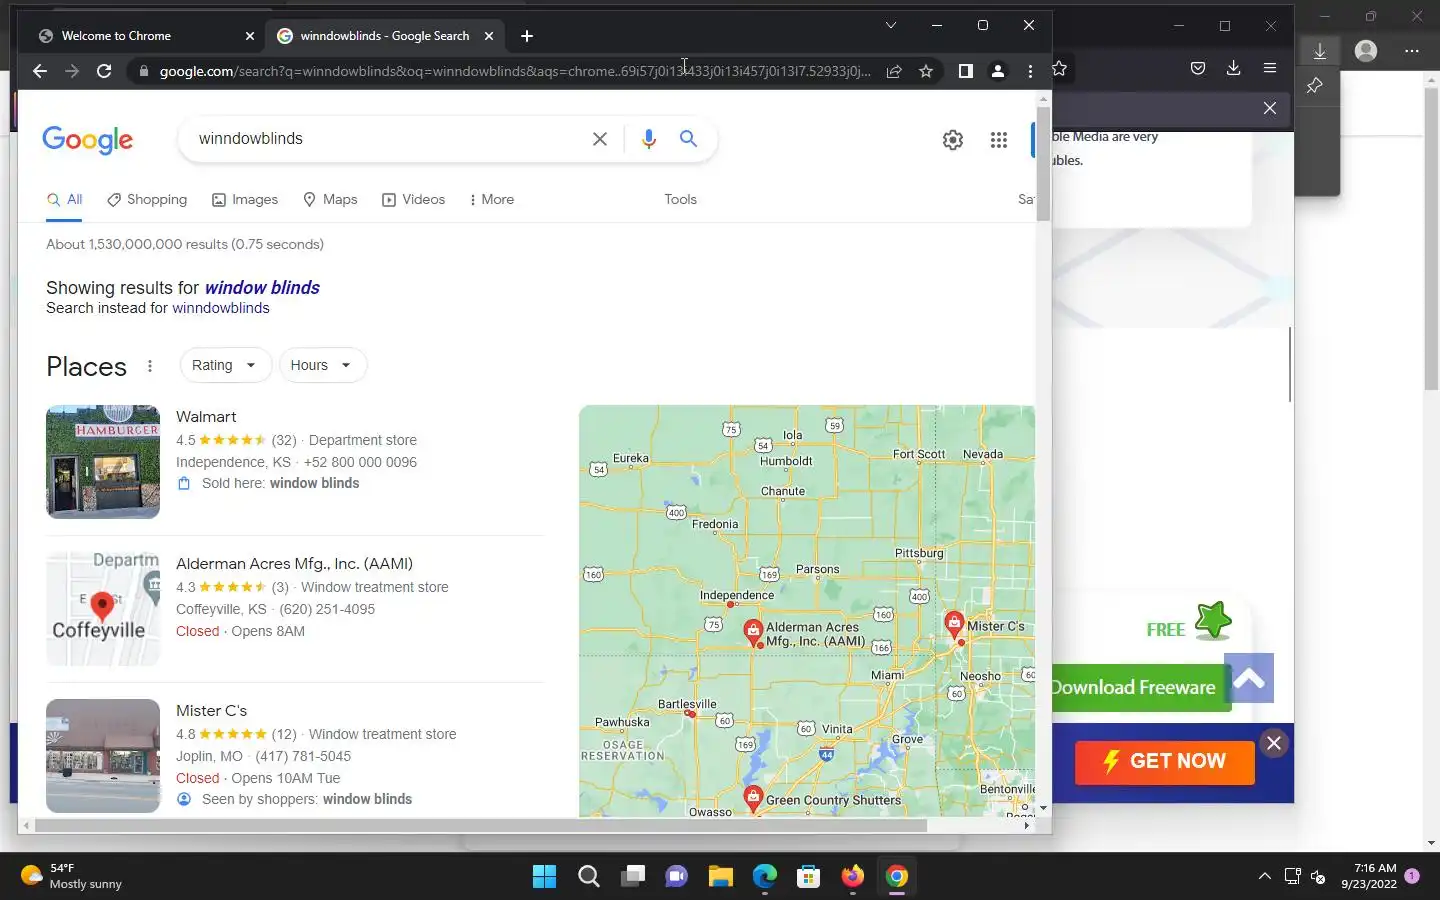Open Alderman Acres Mfg., Inc. listing
The height and width of the screenshot is (900, 1440).
[x=294, y=564]
